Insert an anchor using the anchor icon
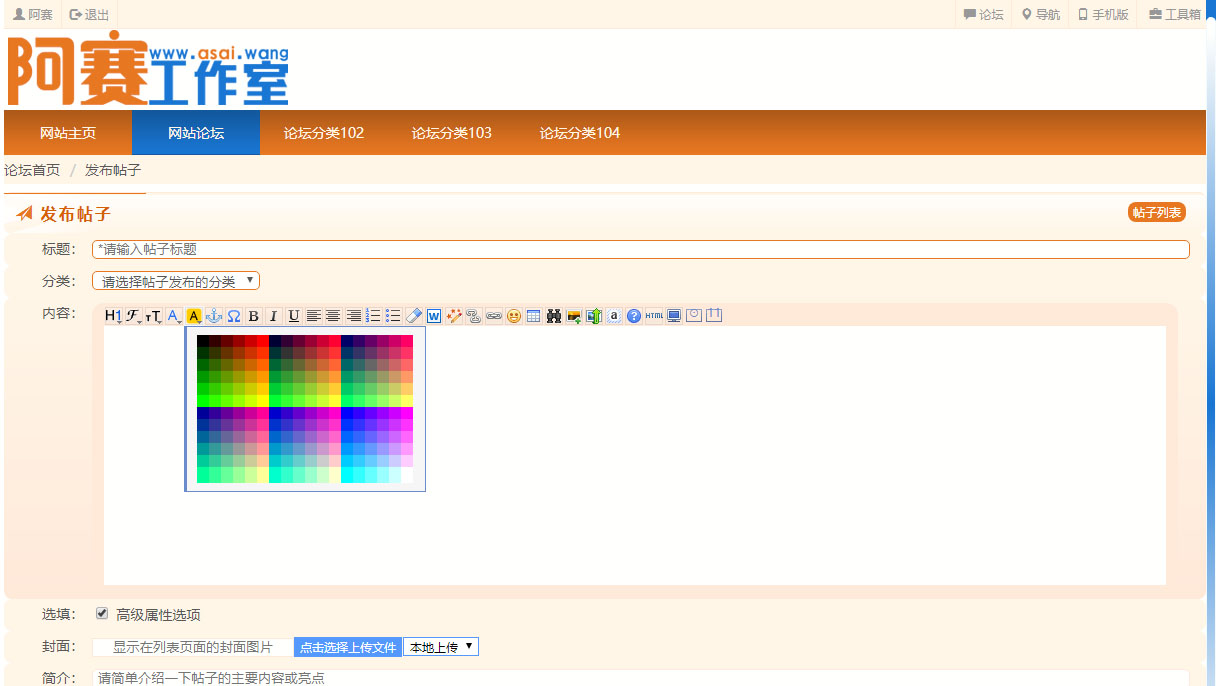Screen dimensions: 1220x686 213,316
